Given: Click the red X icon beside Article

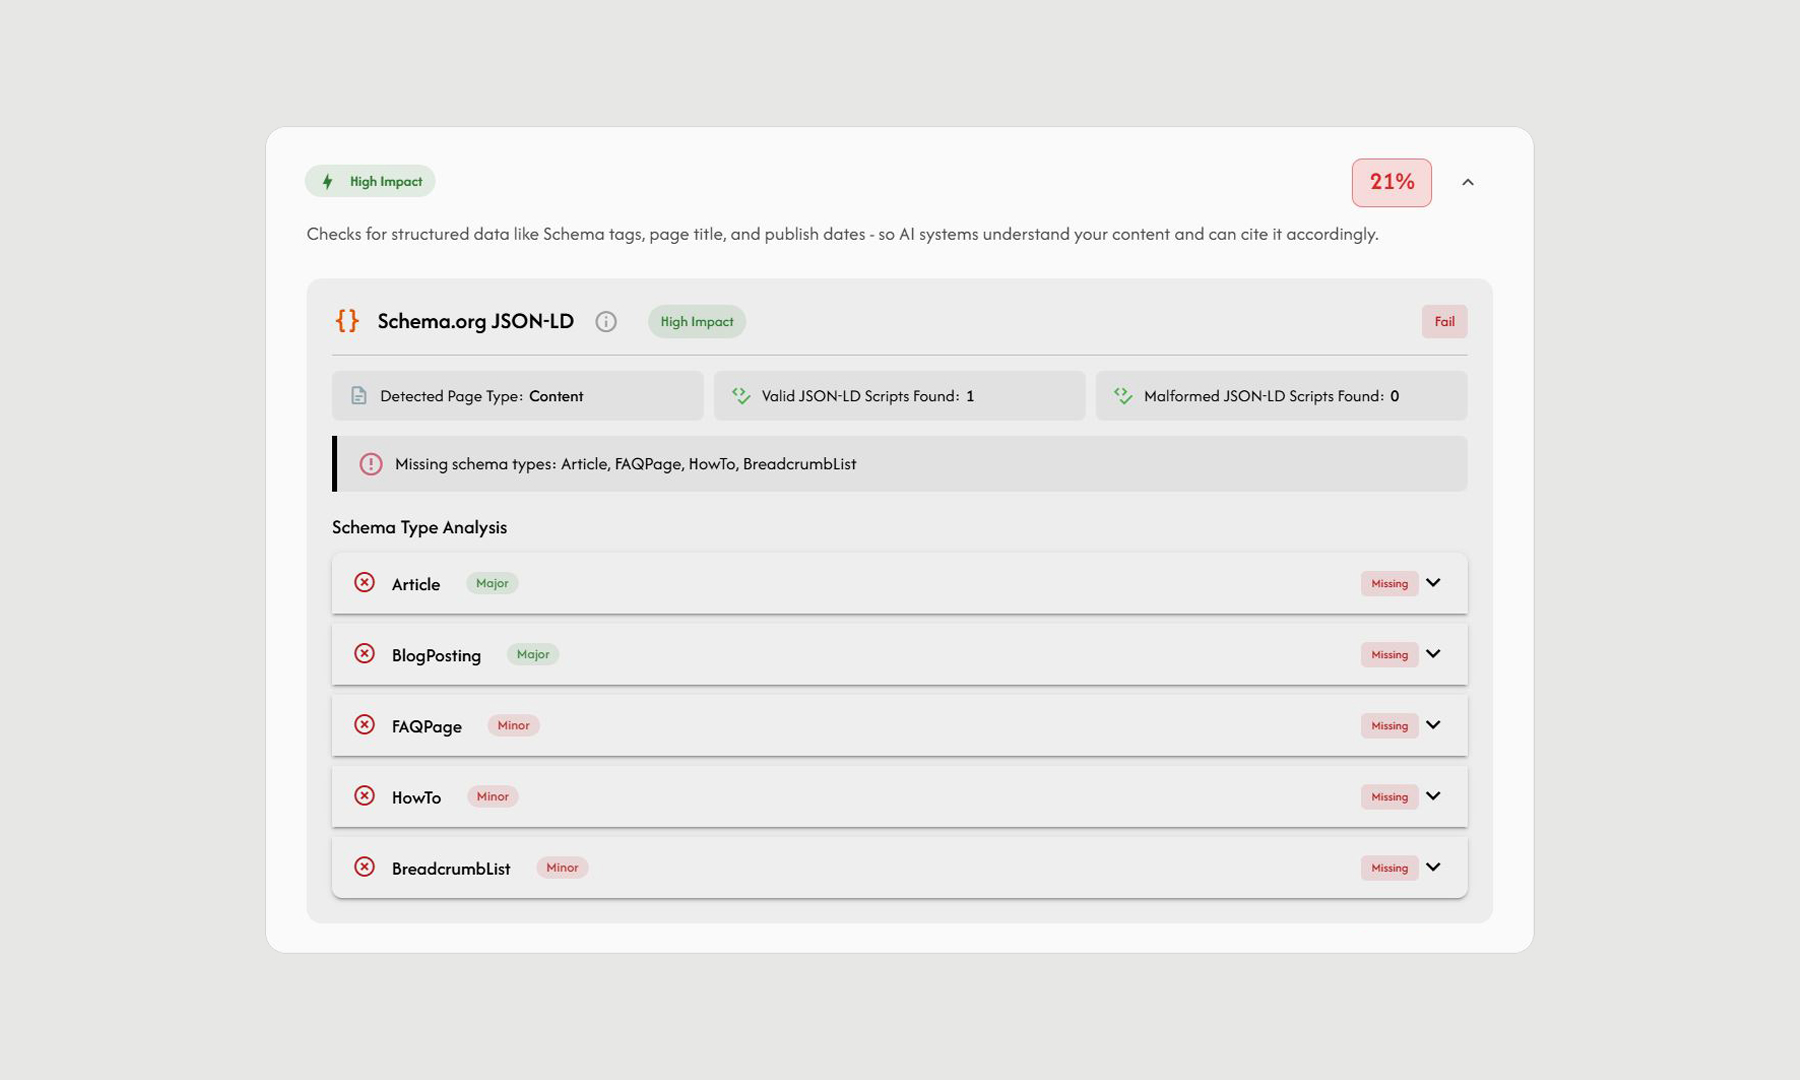Looking at the screenshot, I should point(365,583).
